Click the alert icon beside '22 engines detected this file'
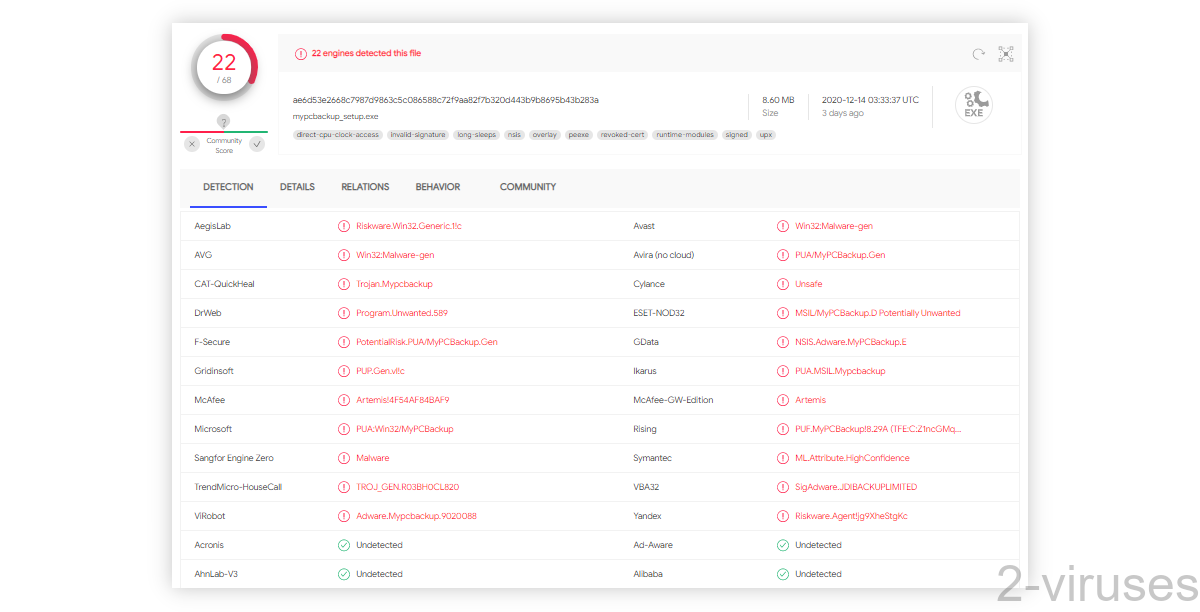This screenshot has width=1200, height=612. click(x=300, y=54)
